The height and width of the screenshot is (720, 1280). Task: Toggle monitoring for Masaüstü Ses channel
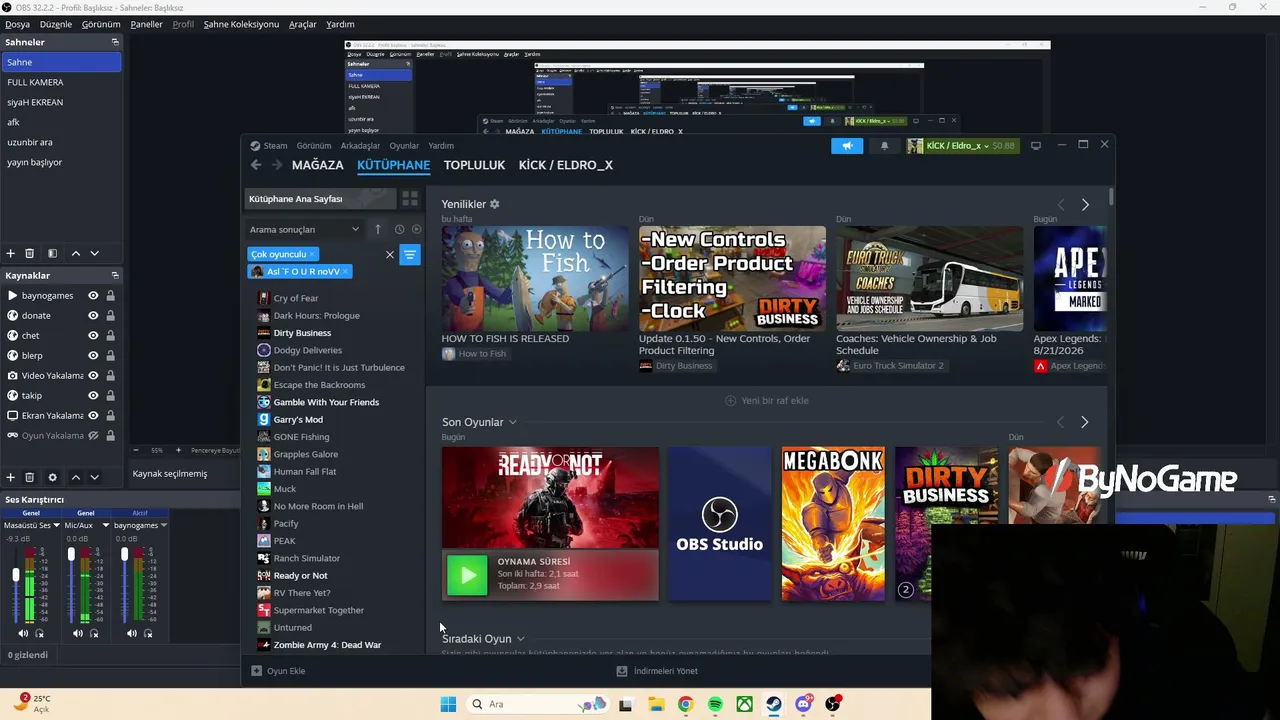click(x=40, y=633)
